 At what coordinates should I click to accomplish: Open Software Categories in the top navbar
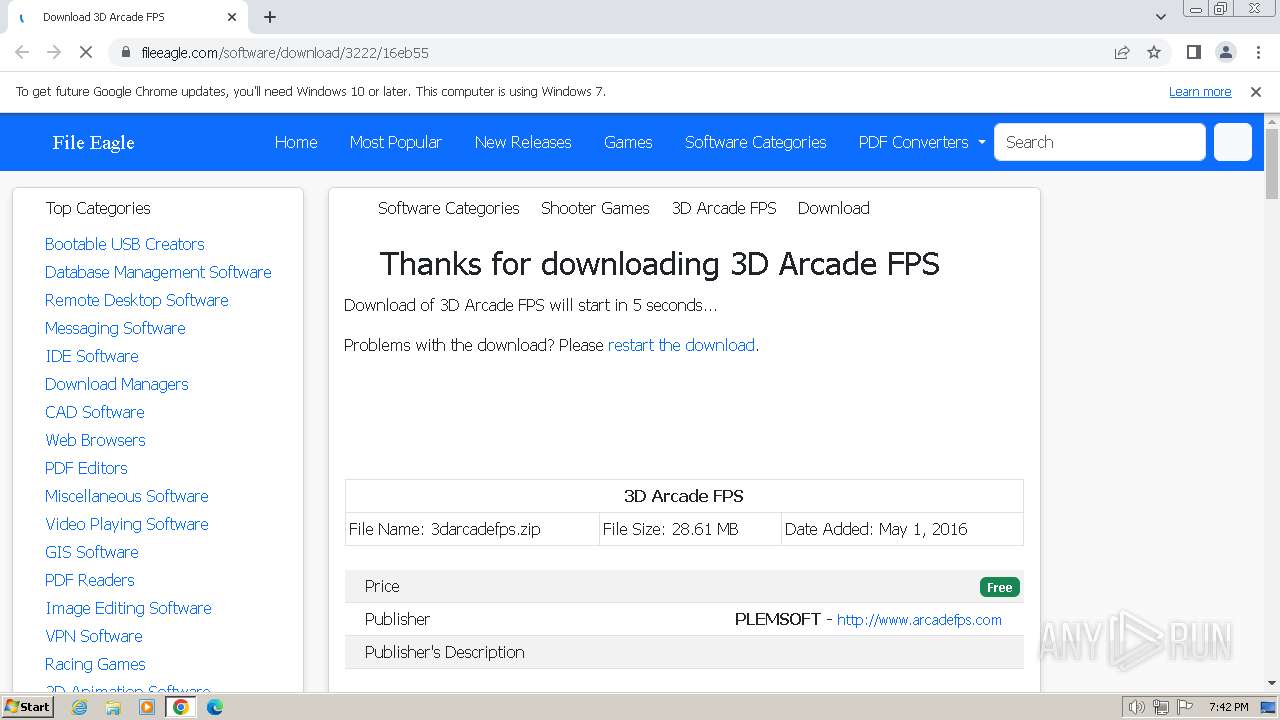coord(756,142)
